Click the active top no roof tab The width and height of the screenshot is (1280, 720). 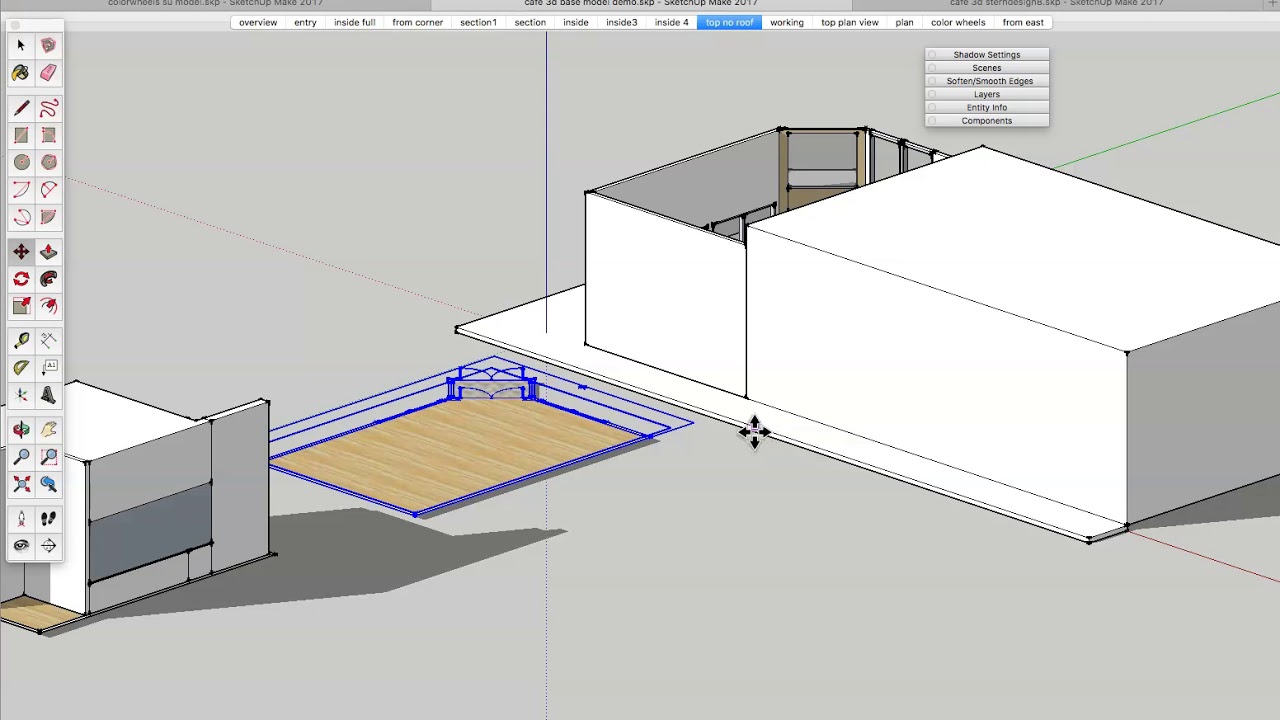click(x=729, y=22)
